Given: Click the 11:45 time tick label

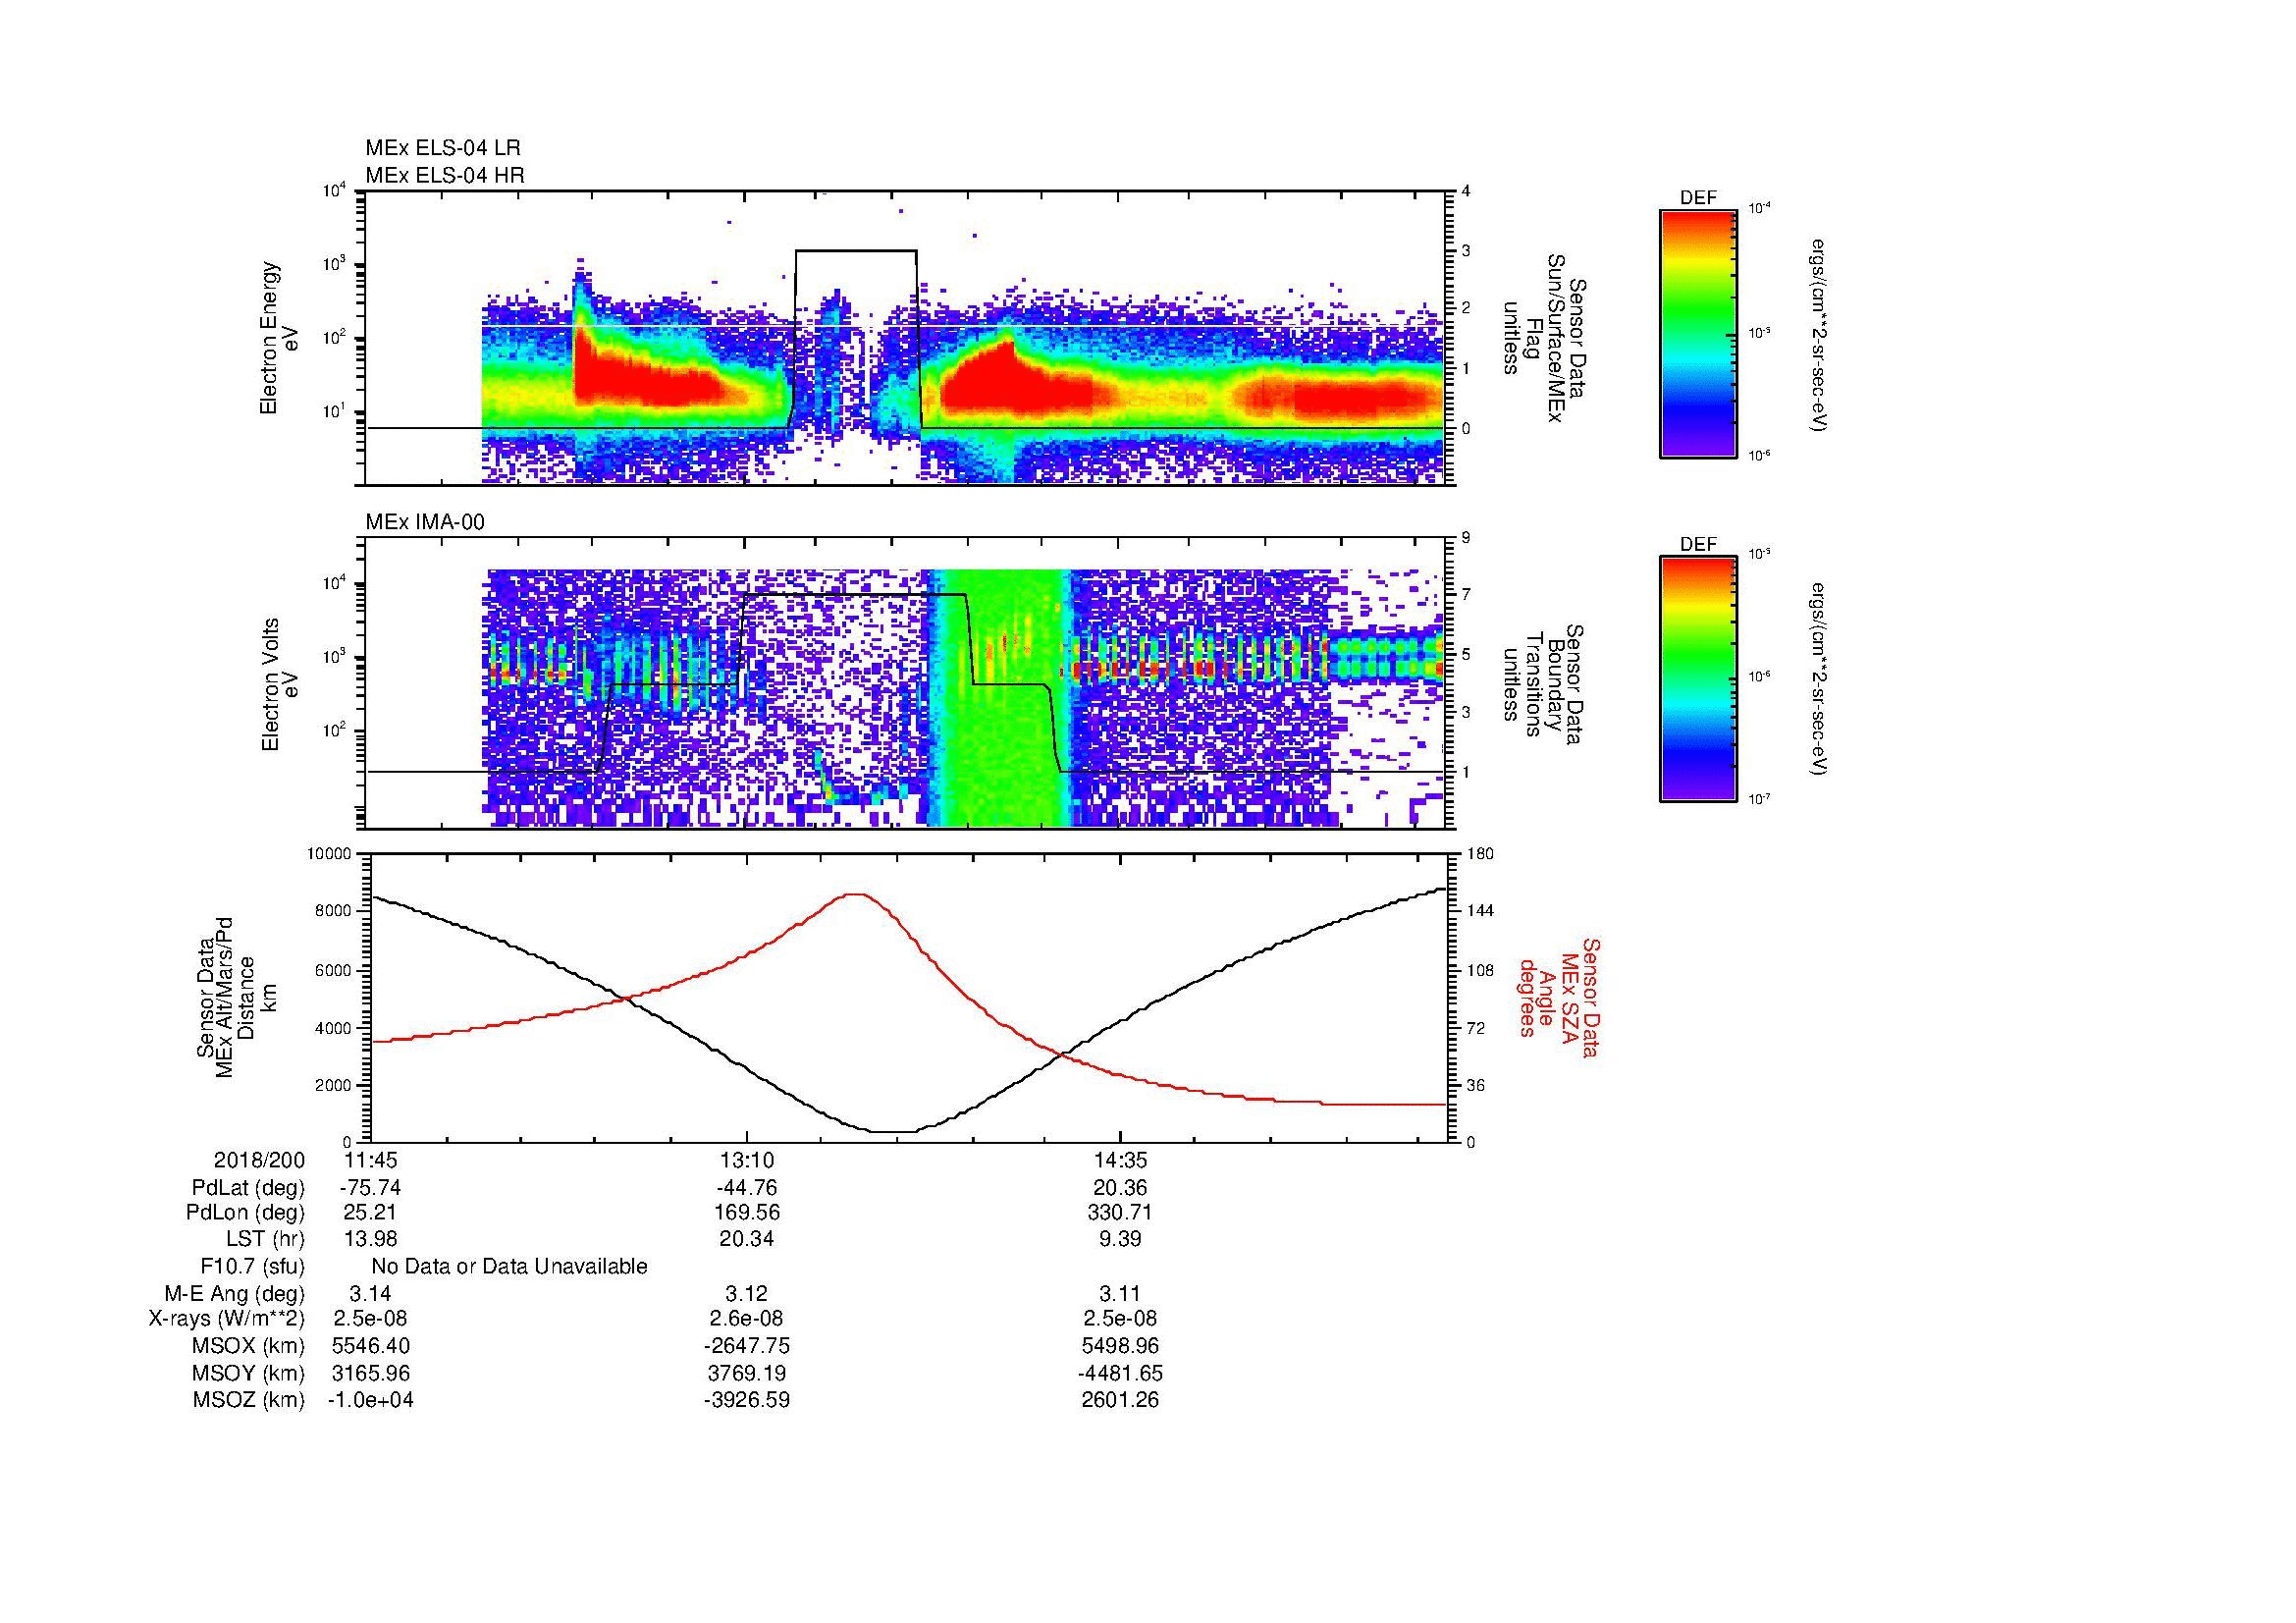Looking at the screenshot, I should pos(370,1160).
